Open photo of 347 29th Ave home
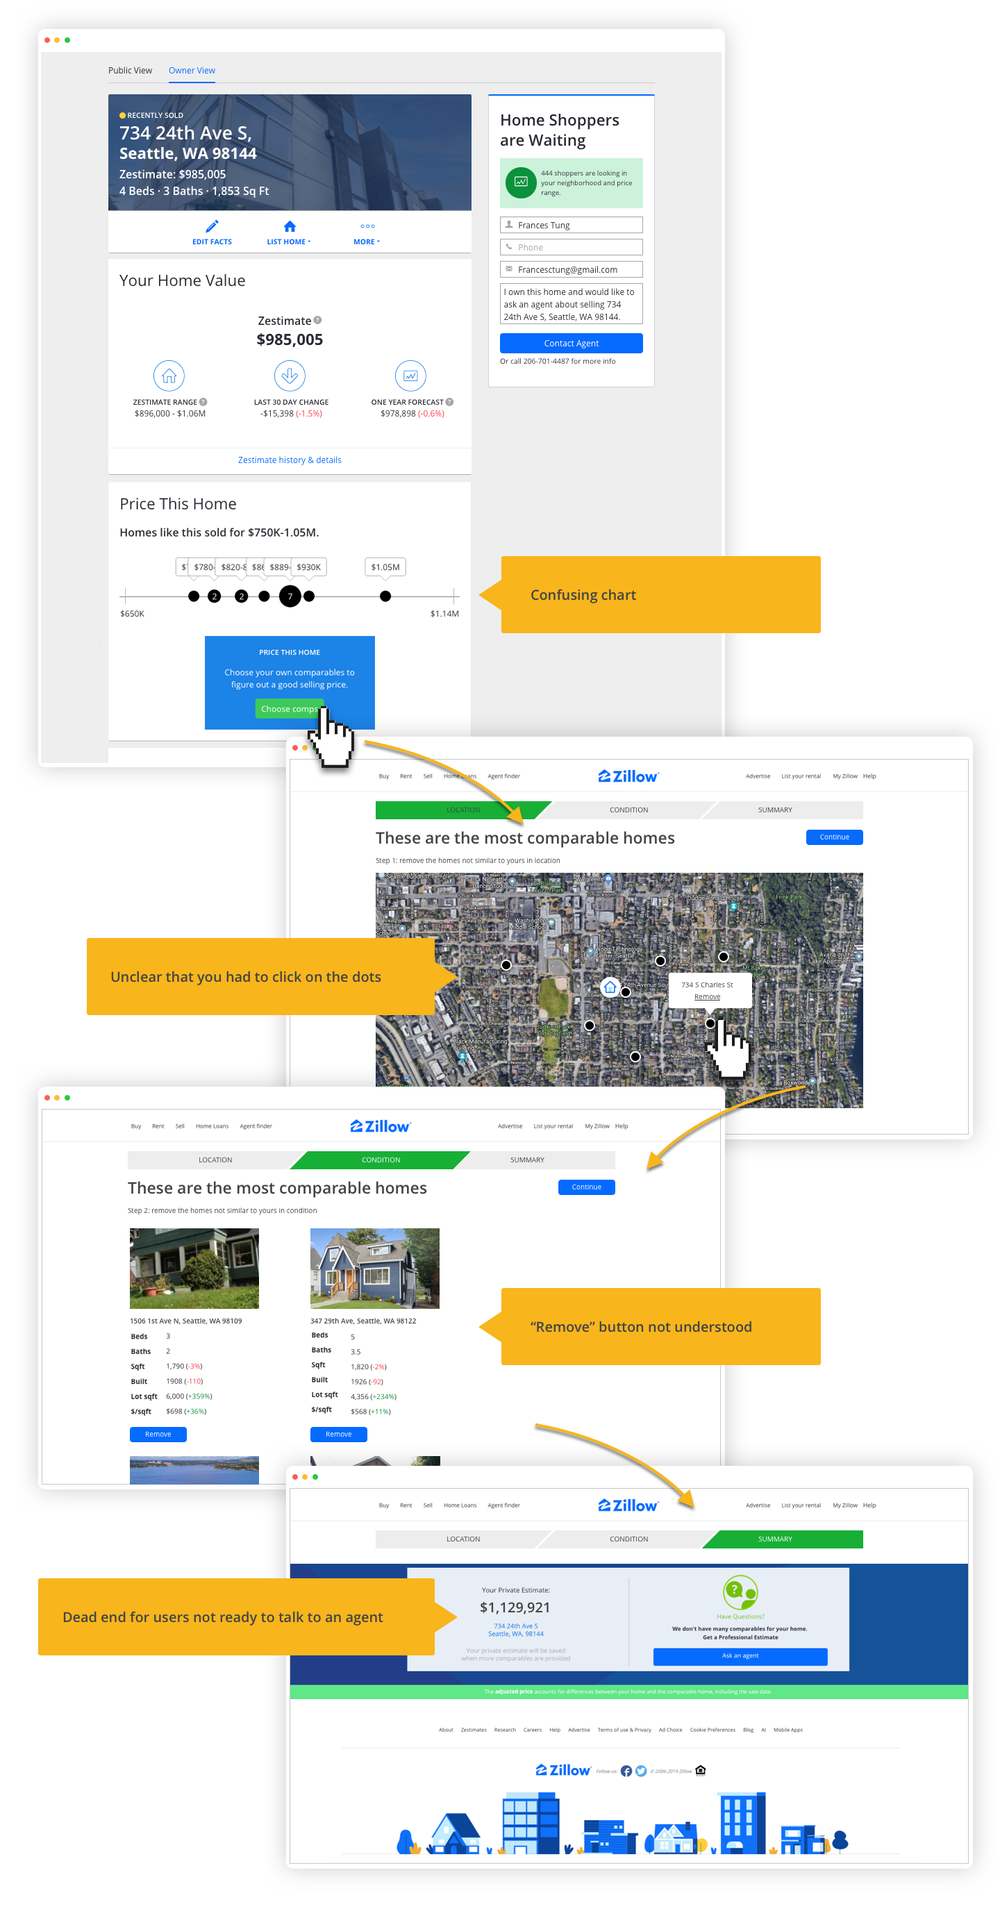The width and height of the screenshot is (1000, 1924). click(x=375, y=1268)
